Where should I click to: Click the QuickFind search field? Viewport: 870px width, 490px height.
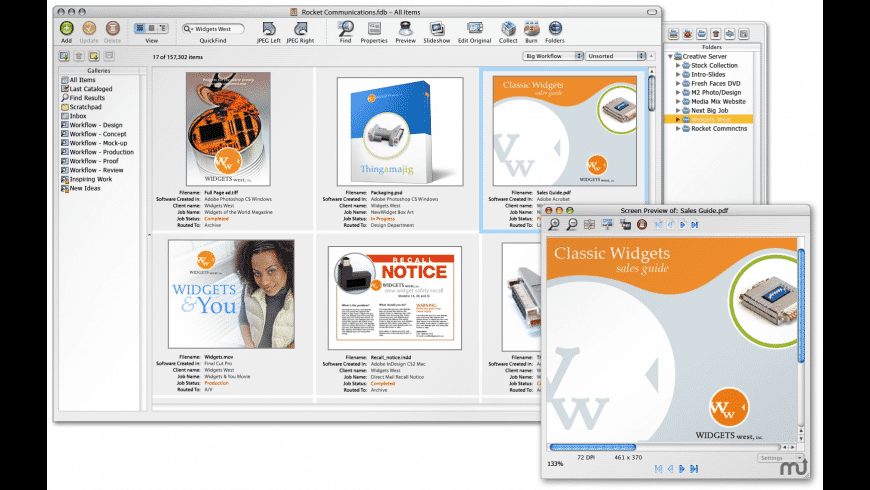tap(213, 29)
